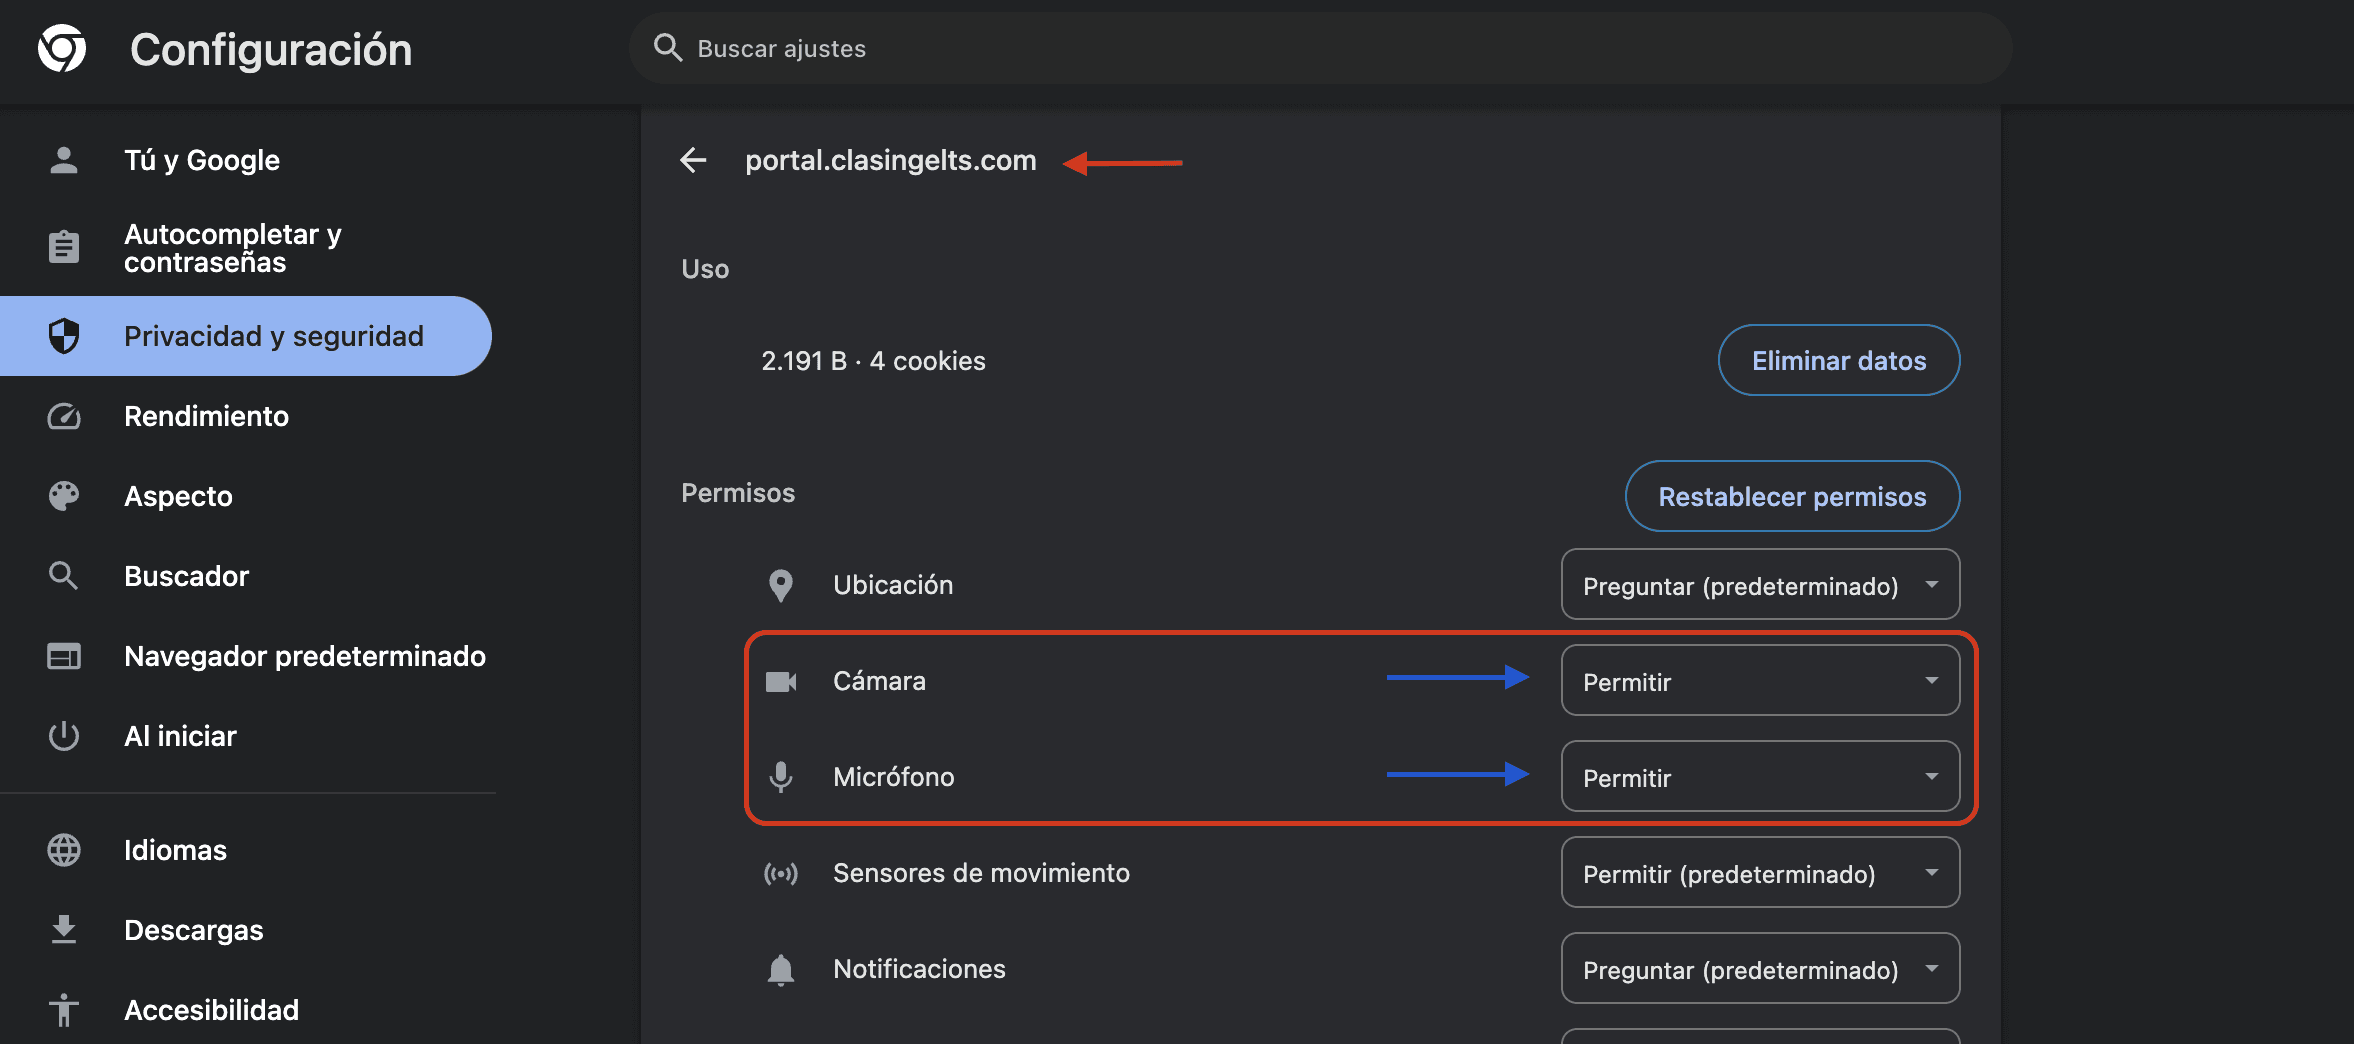Click the palette icon next to Aspecto
The image size is (2354, 1044).
[x=64, y=496]
